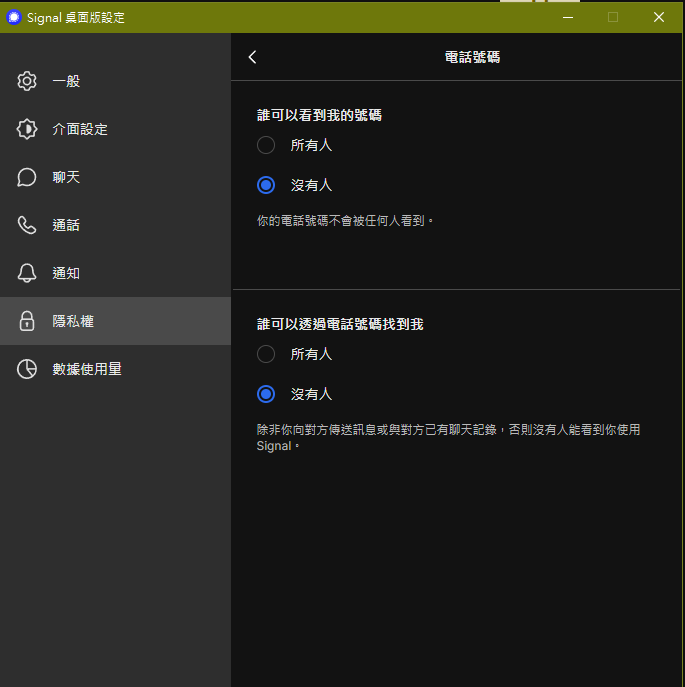The height and width of the screenshot is (687, 685).
Task: Close the Signal settings window
Action: [659, 17]
